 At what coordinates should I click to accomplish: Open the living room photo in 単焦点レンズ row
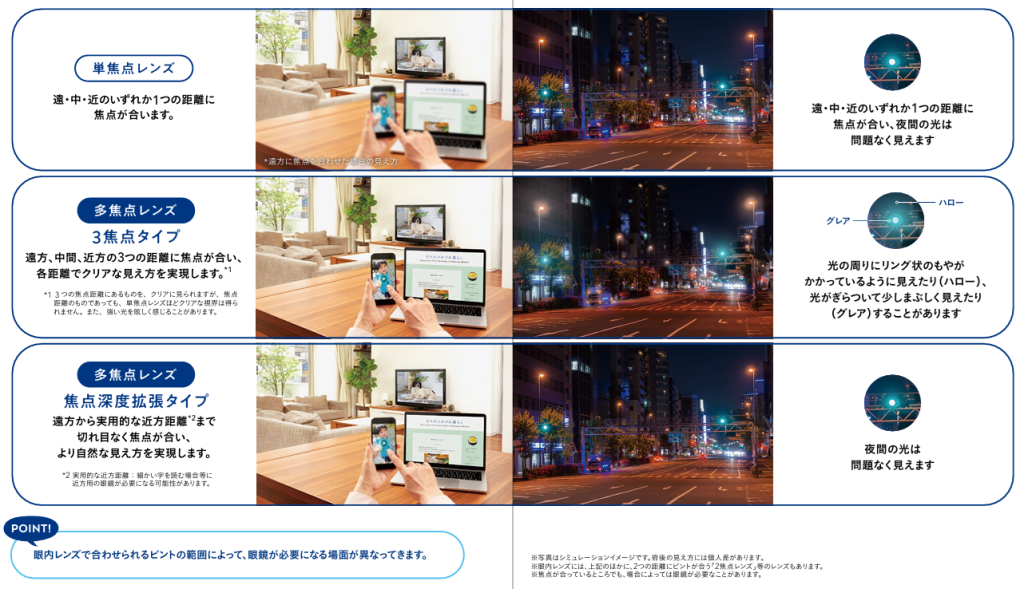point(384,89)
